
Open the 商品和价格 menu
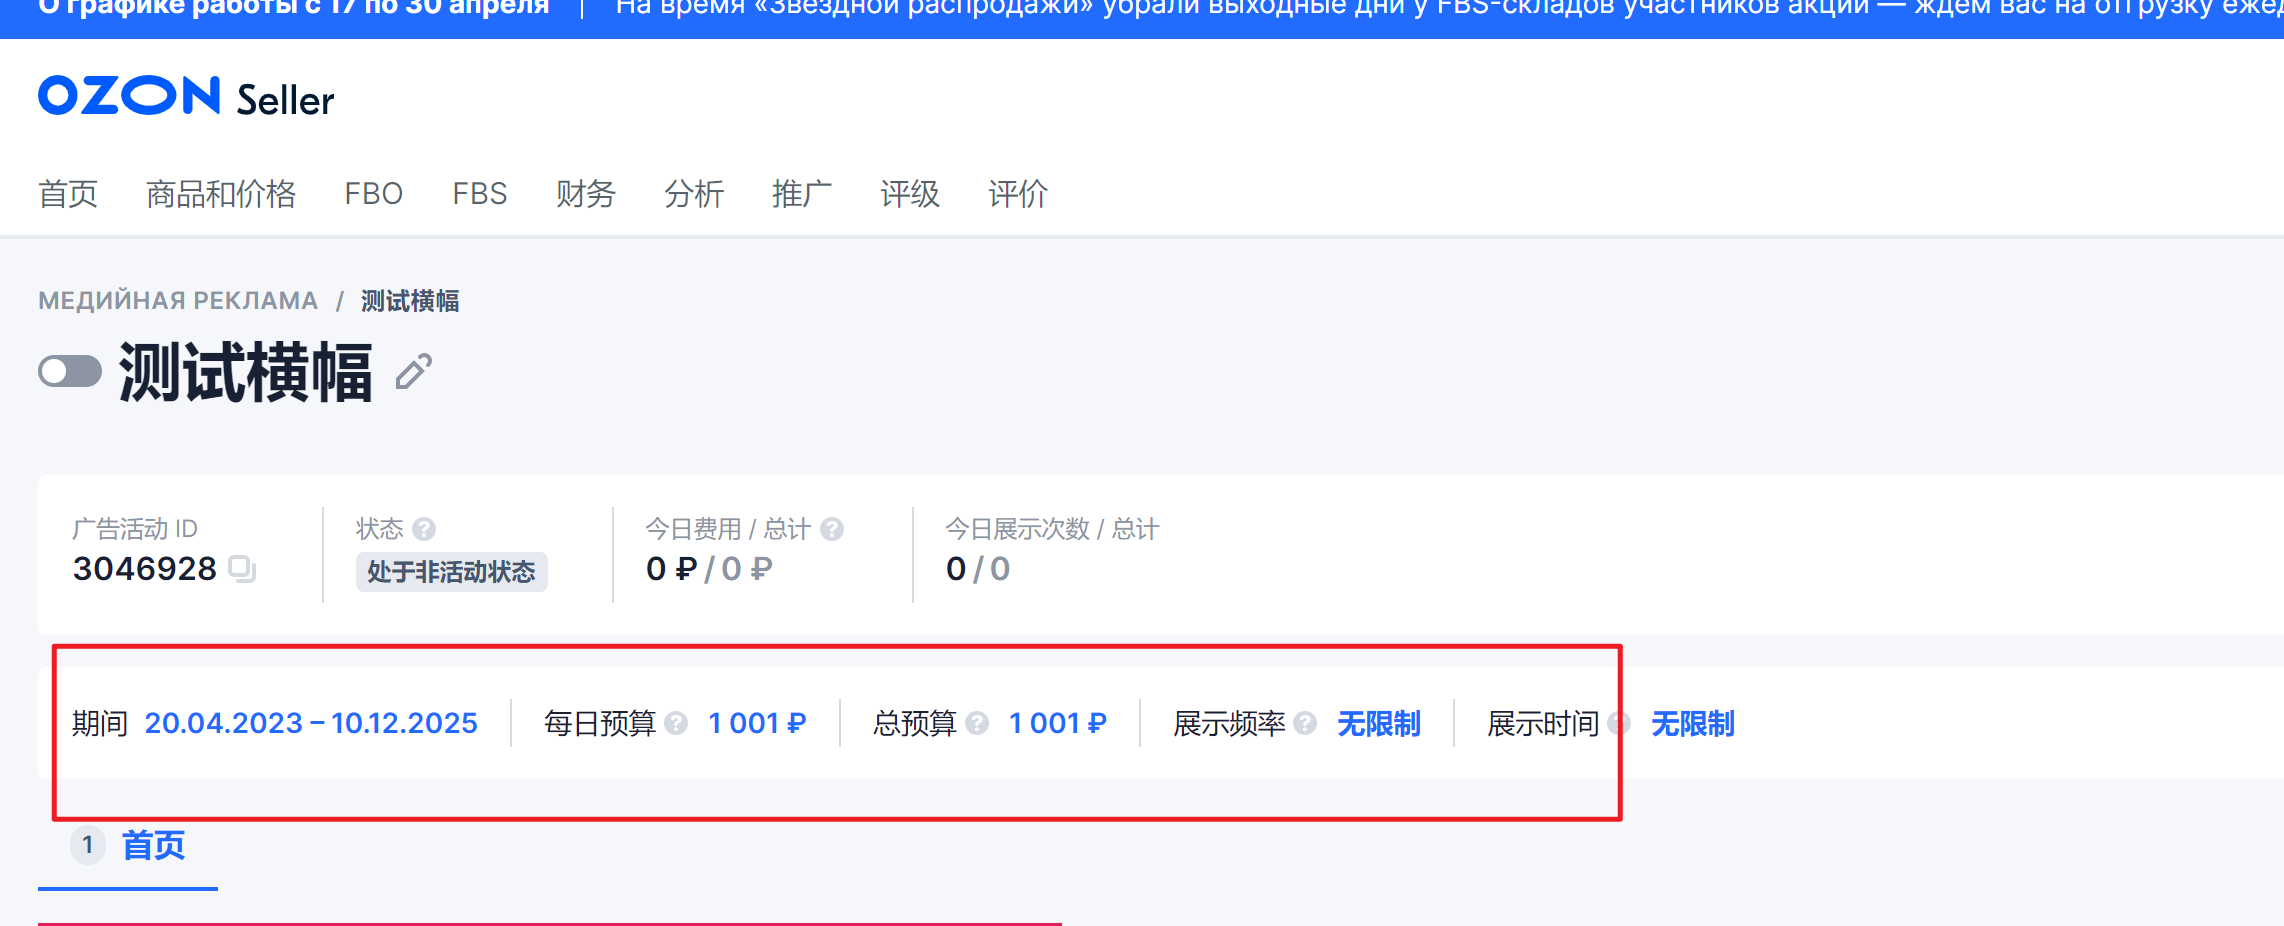221,194
